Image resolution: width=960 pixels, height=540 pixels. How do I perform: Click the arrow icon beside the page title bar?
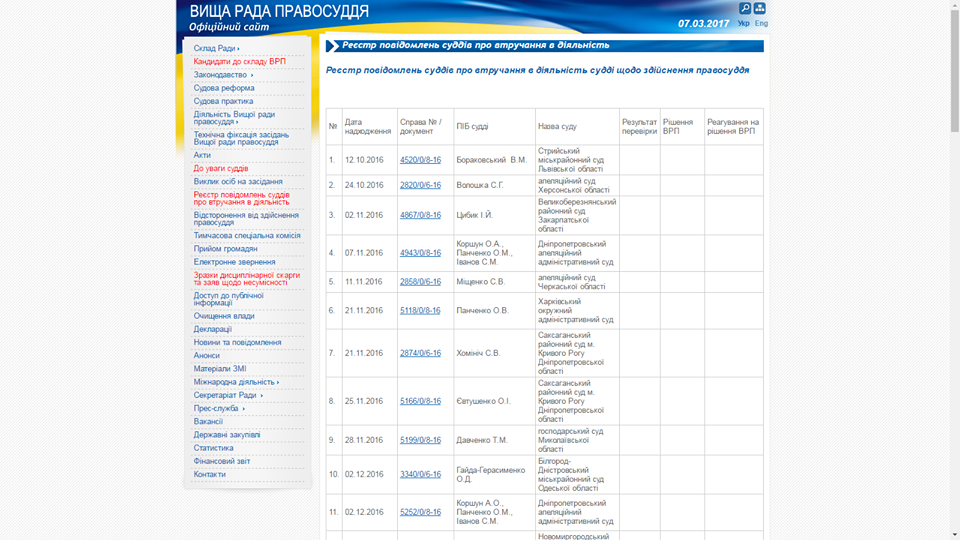pos(333,46)
